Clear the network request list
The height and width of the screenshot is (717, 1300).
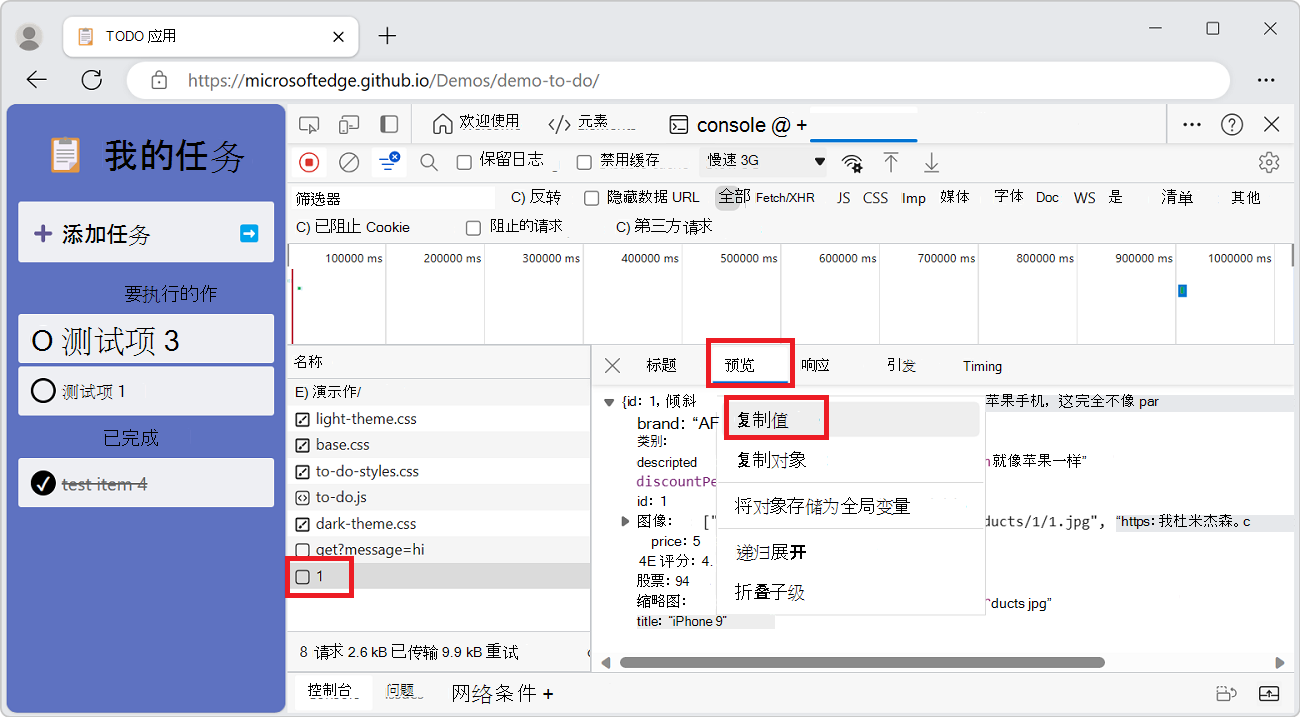(x=350, y=161)
